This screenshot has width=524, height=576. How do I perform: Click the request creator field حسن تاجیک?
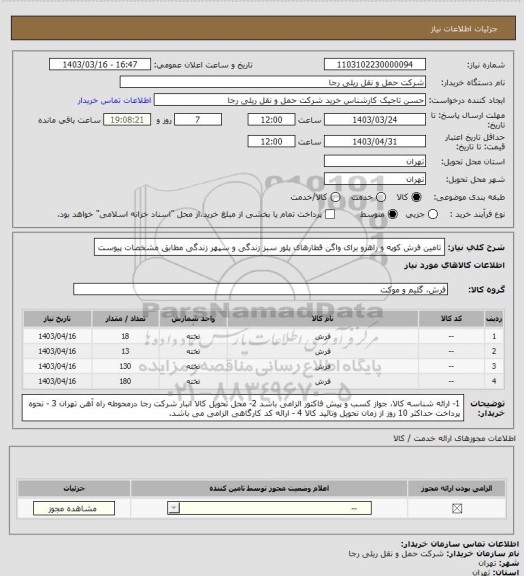point(290,100)
